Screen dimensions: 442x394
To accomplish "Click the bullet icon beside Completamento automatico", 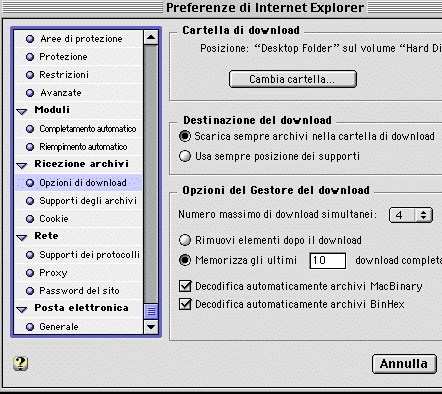I will (x=30, y=129).
